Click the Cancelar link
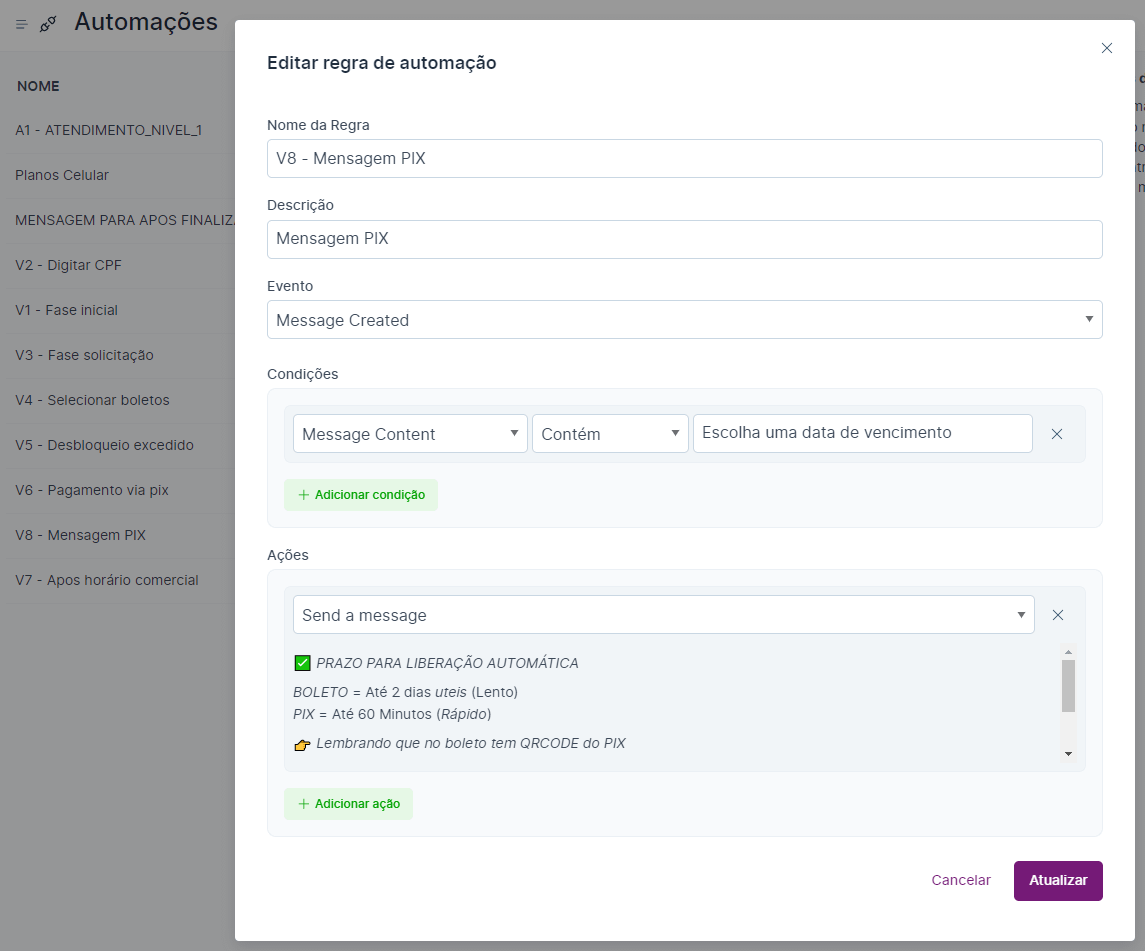The height and width of the screenshot is (951, 1145). pos(960,880)
